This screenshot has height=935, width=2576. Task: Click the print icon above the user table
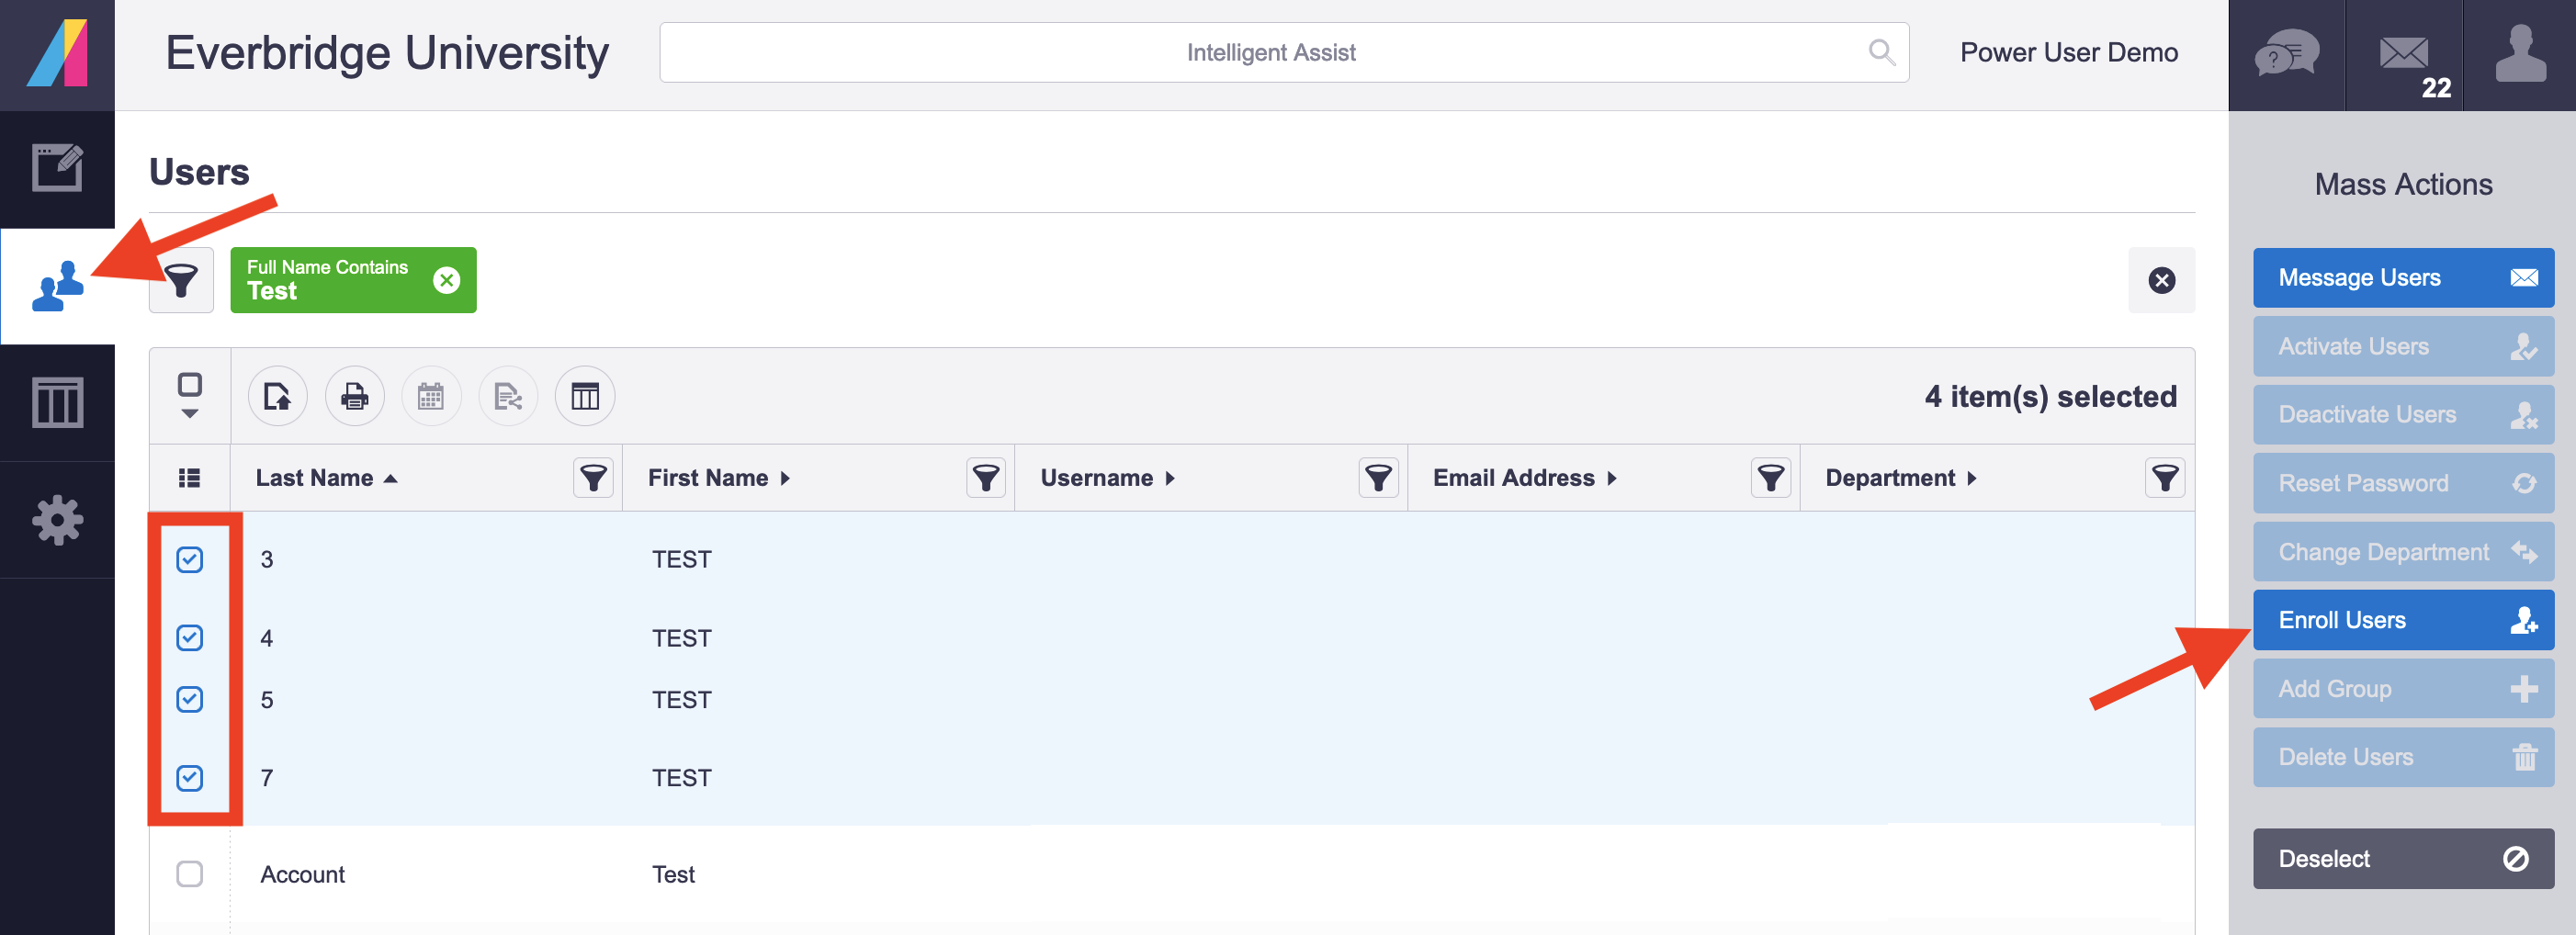pos(355,395)
